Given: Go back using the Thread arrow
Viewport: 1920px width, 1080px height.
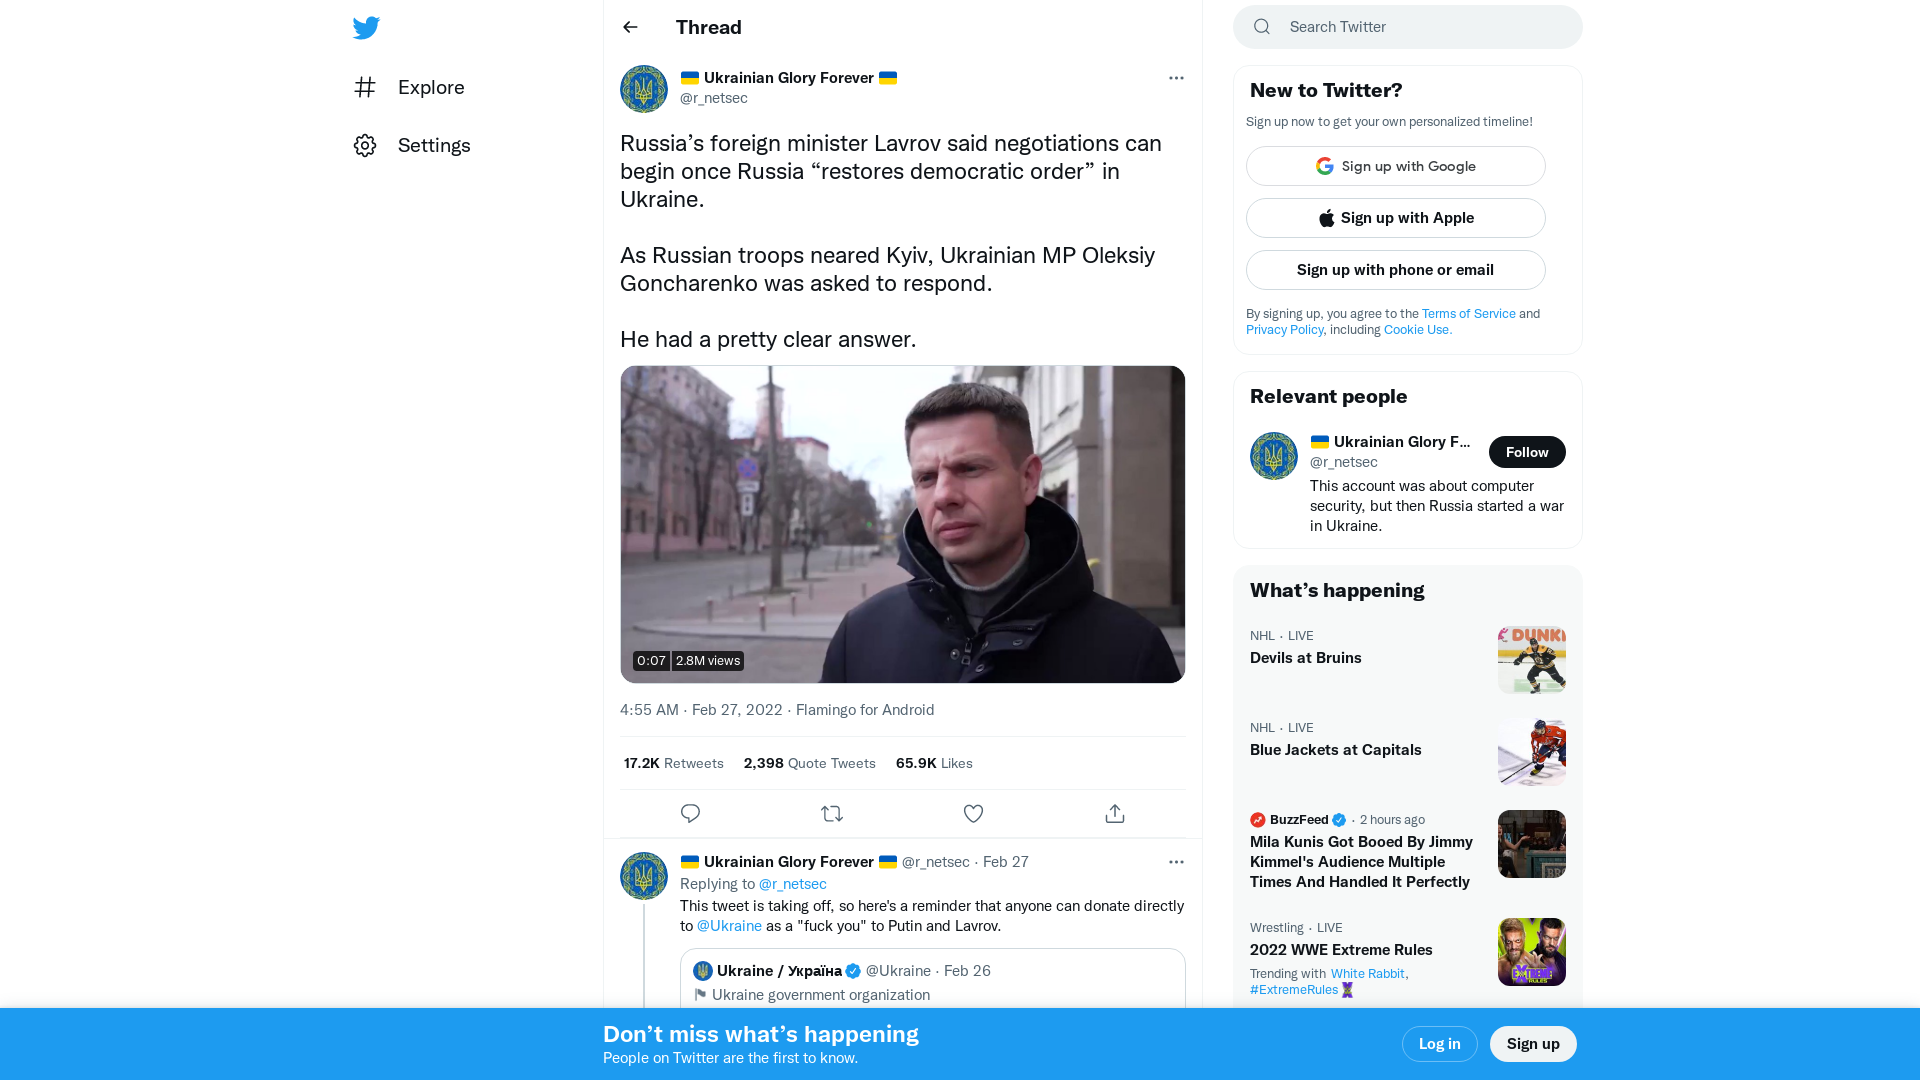Looking at the screenshot, I should coord(630,27).
